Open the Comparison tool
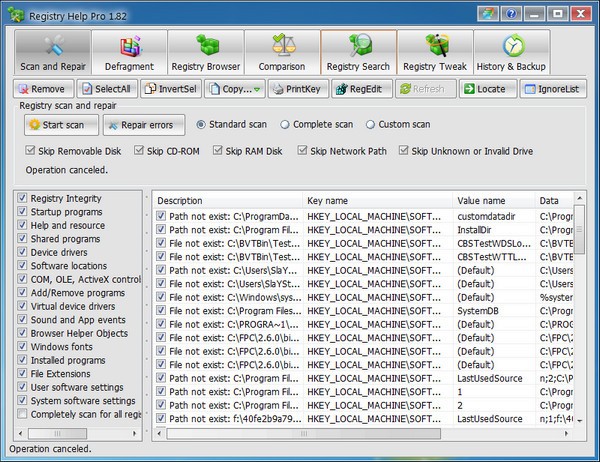This screenshot has width=600, height=462. tap(281, 52)
